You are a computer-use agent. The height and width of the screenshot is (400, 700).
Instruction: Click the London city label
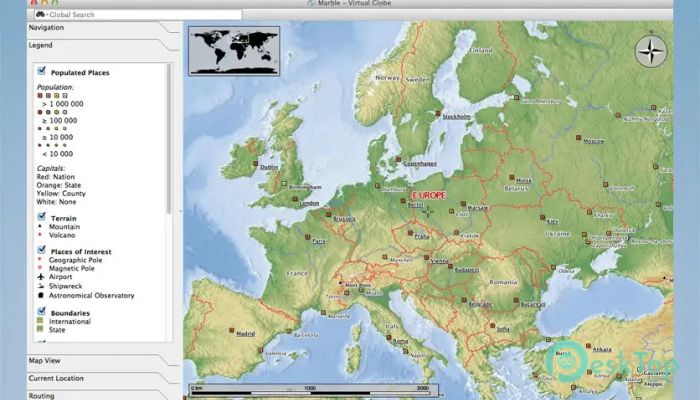(309, 203)
